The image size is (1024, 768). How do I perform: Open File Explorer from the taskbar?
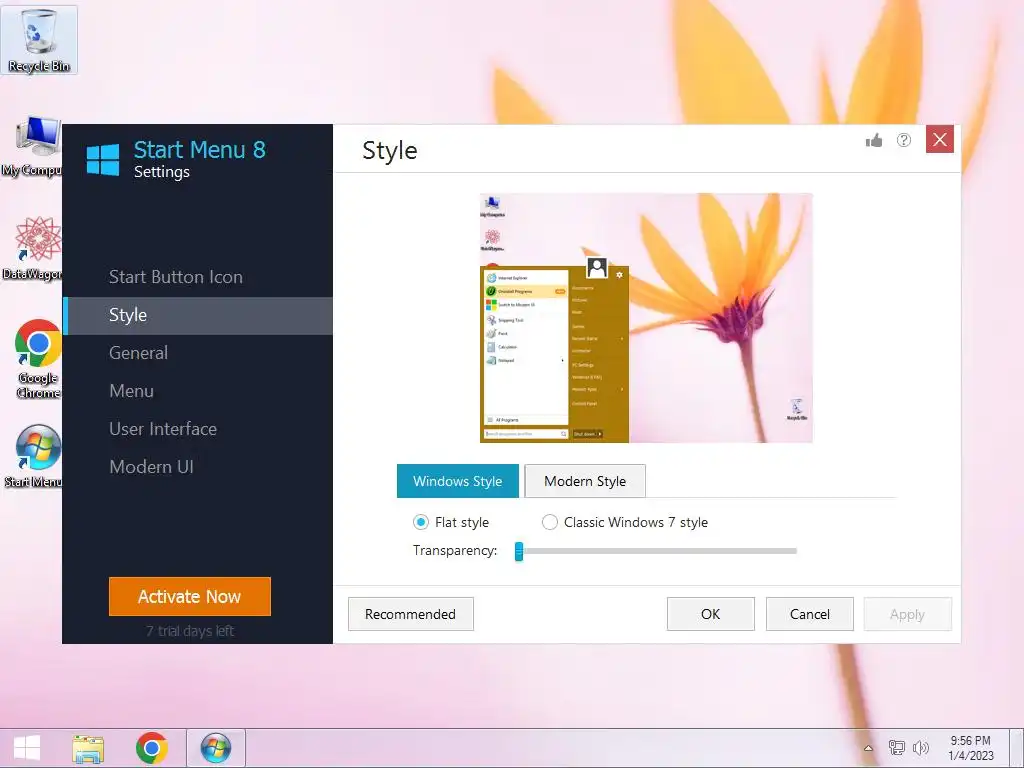88,748
